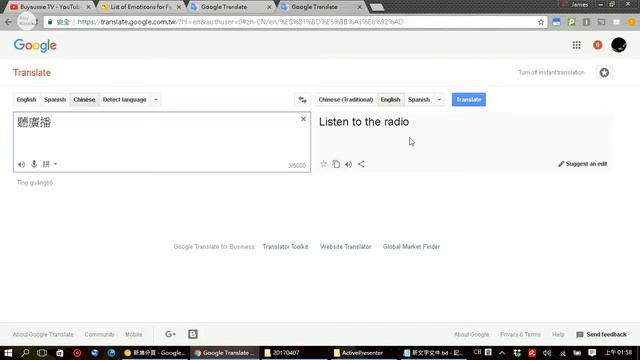640x360 pixels.
Task: Select English as source language
Action: point(27,100)
